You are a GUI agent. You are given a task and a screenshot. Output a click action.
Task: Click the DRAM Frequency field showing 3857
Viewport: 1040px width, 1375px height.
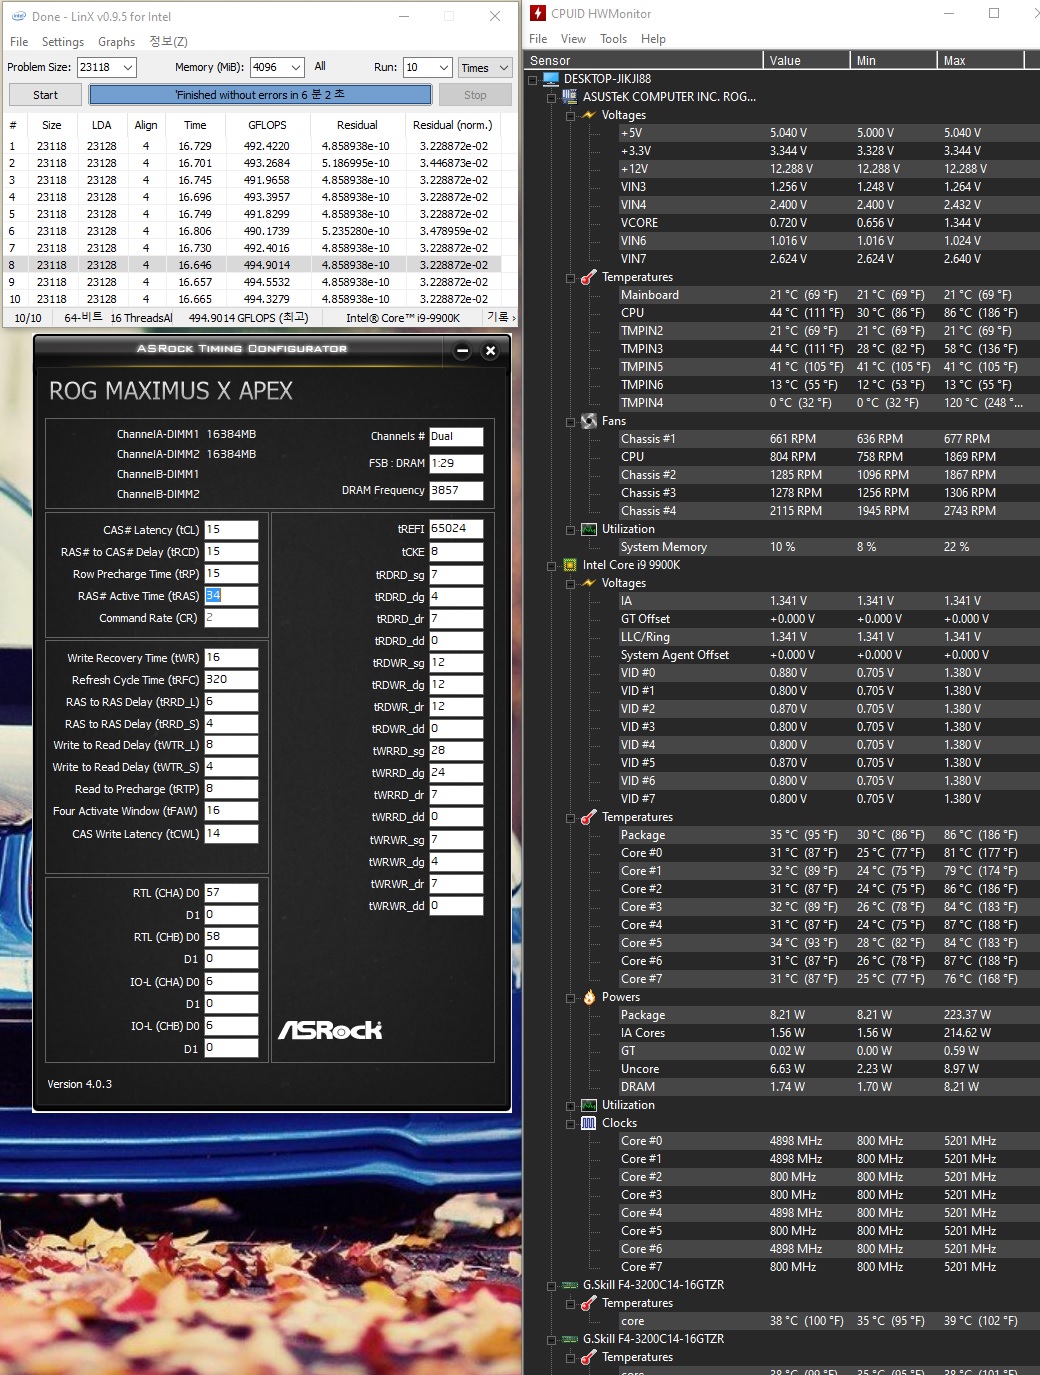[456, 491]
